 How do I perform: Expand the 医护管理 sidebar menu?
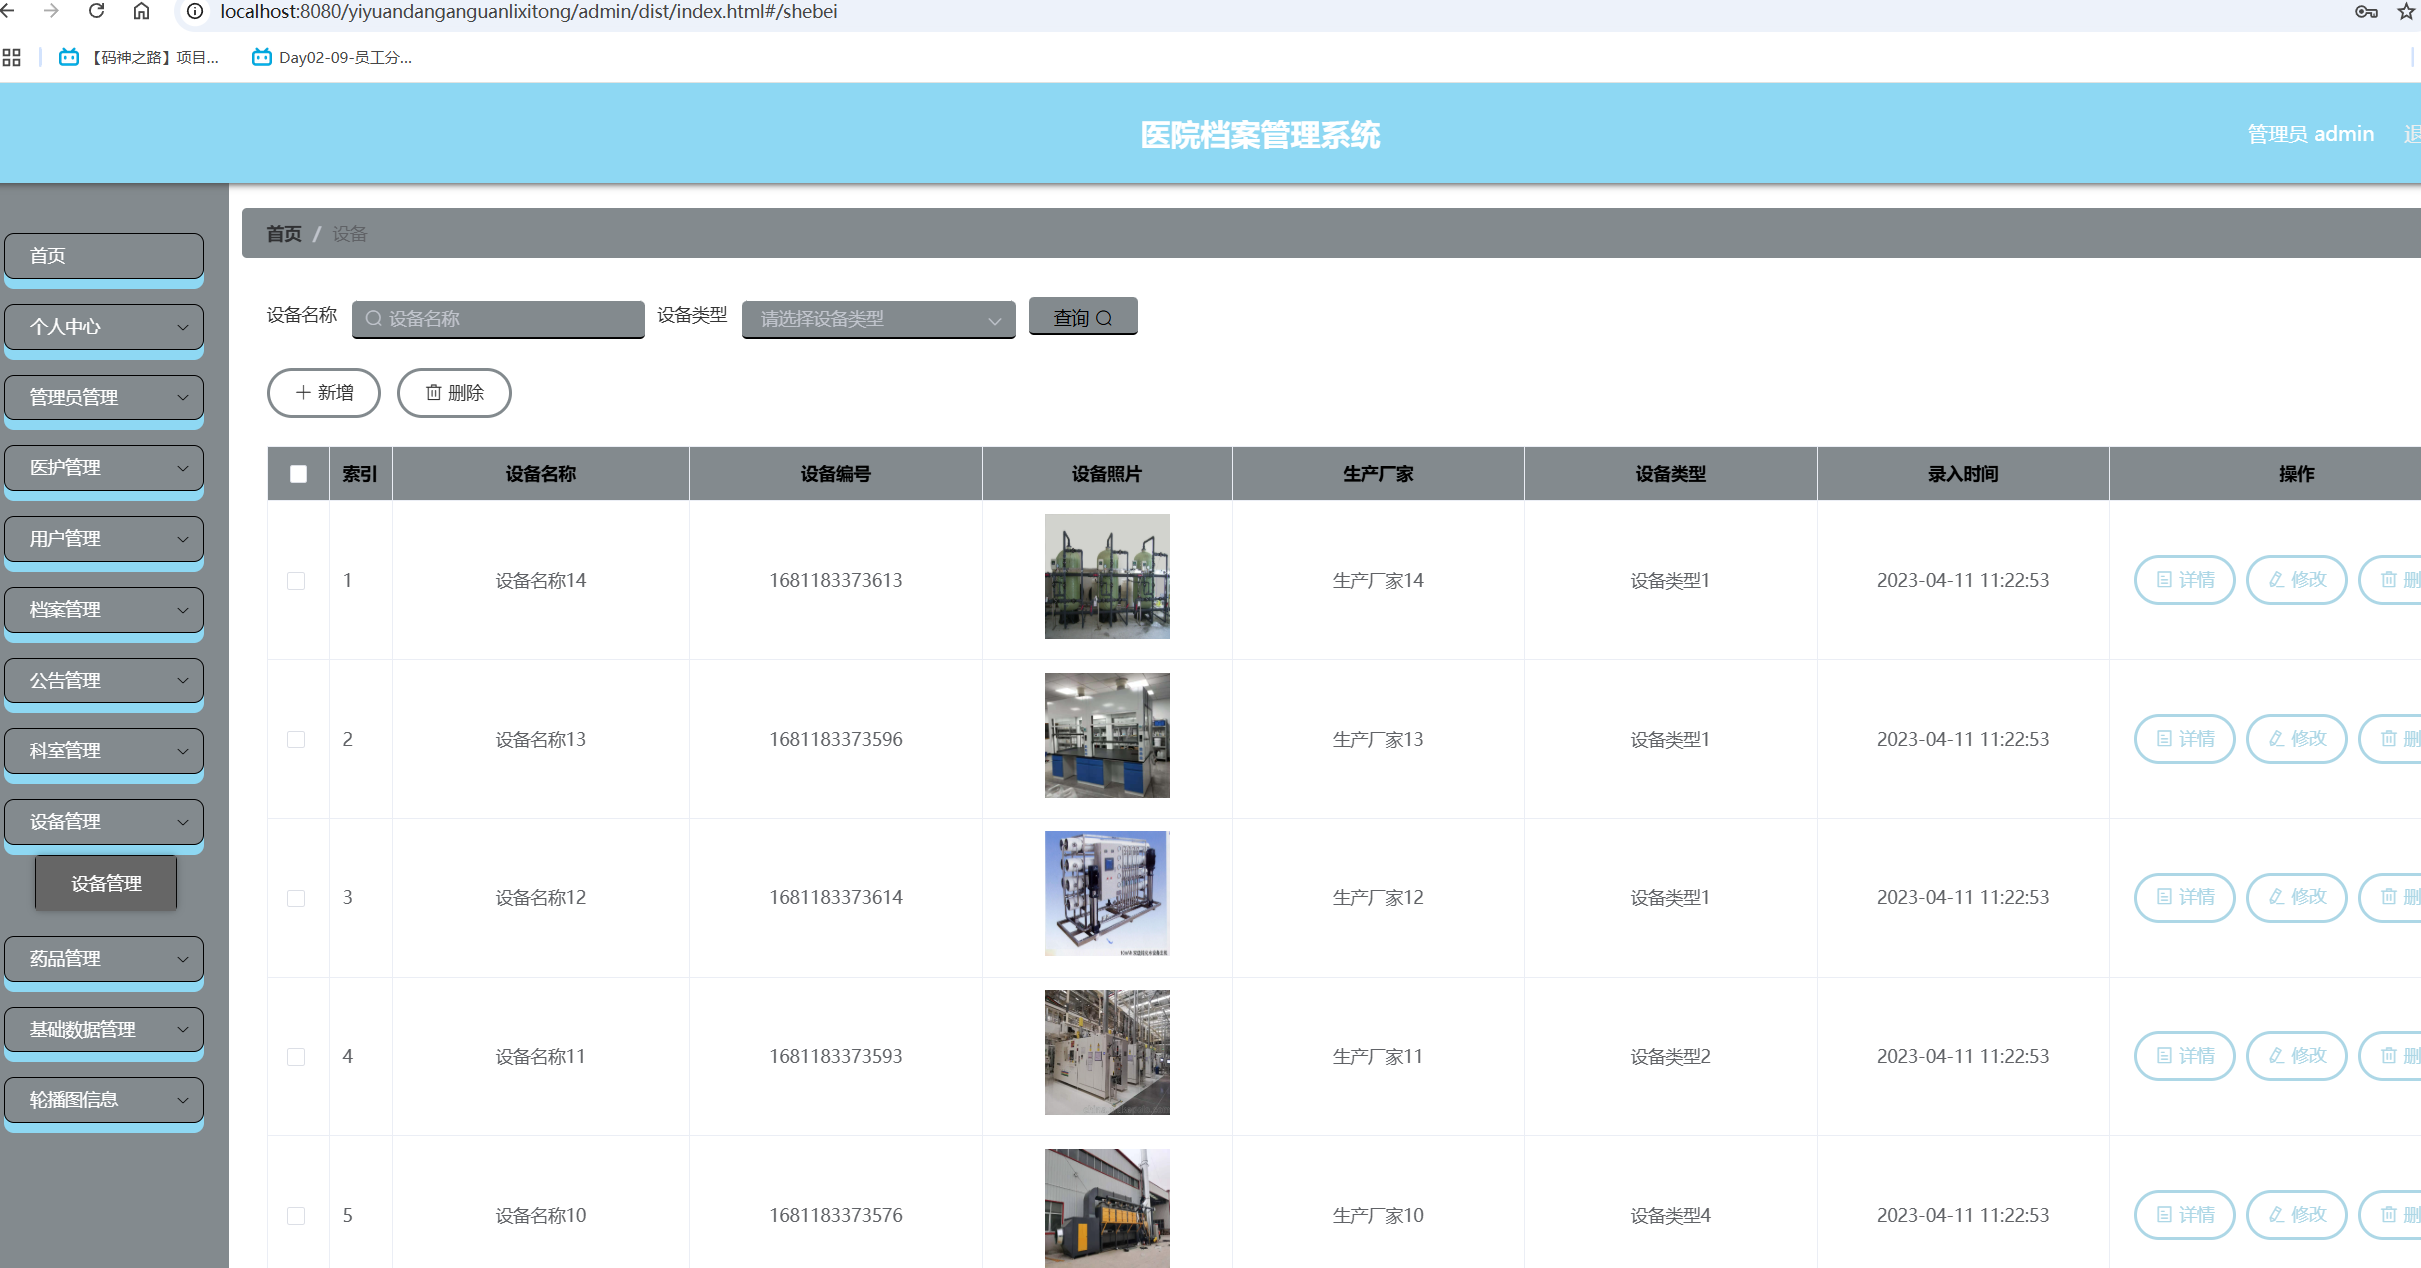click(x=104, y=468)
